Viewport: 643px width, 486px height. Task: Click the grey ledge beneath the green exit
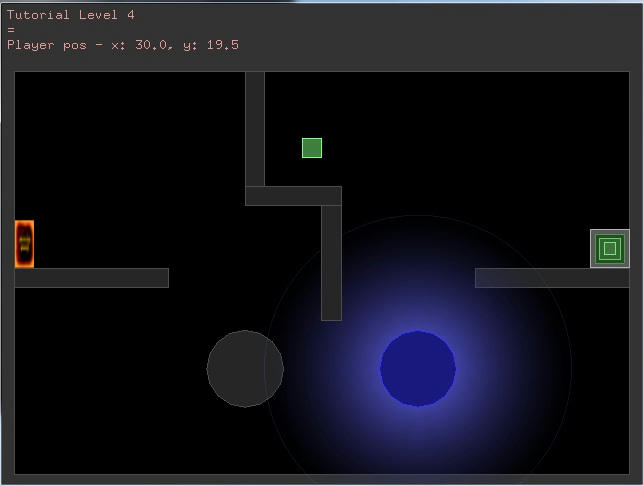point(552,278)
